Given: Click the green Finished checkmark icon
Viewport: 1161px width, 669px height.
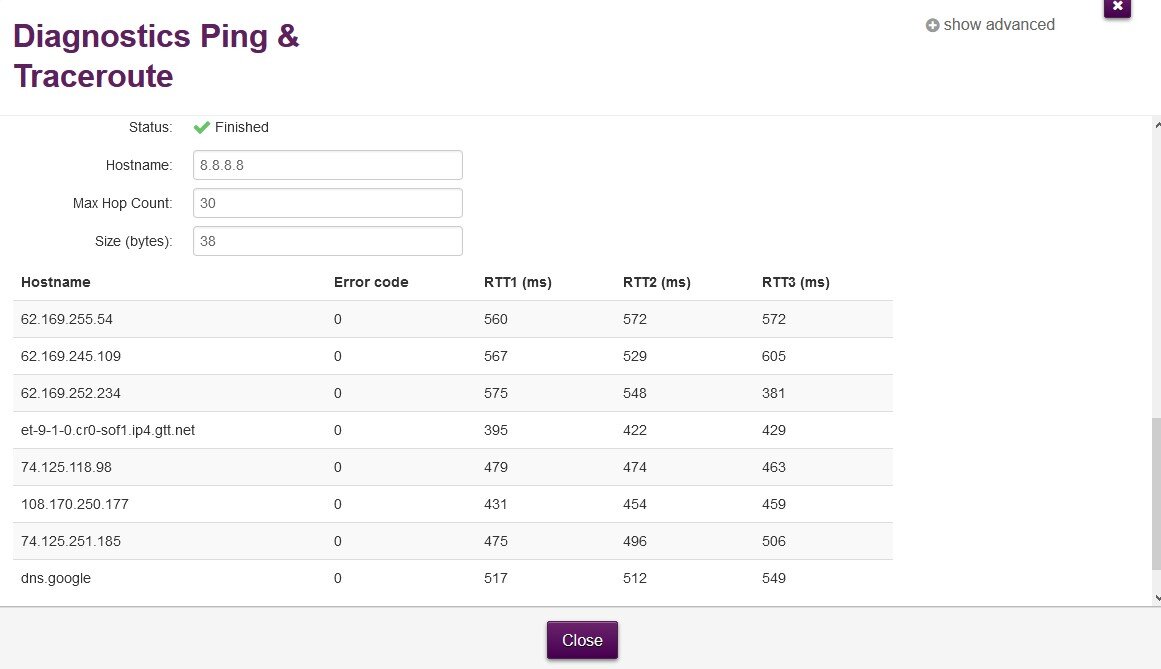Looking at the screenshot, I should click(x=201, y=127).
